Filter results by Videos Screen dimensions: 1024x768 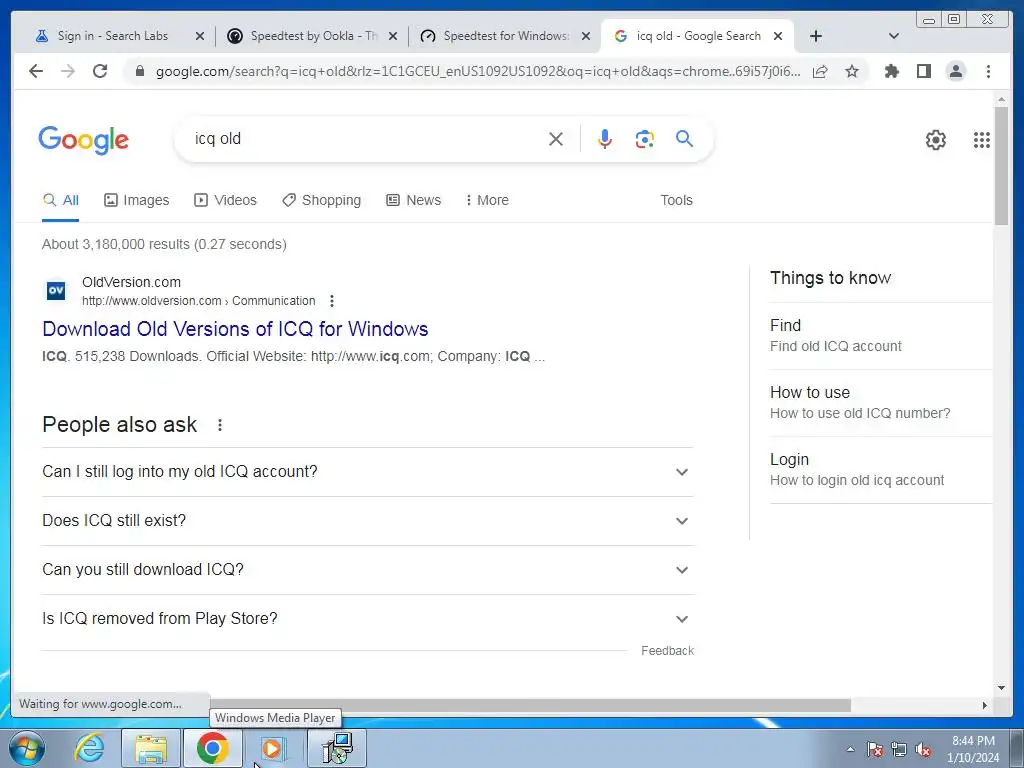[x=225, y=200]
